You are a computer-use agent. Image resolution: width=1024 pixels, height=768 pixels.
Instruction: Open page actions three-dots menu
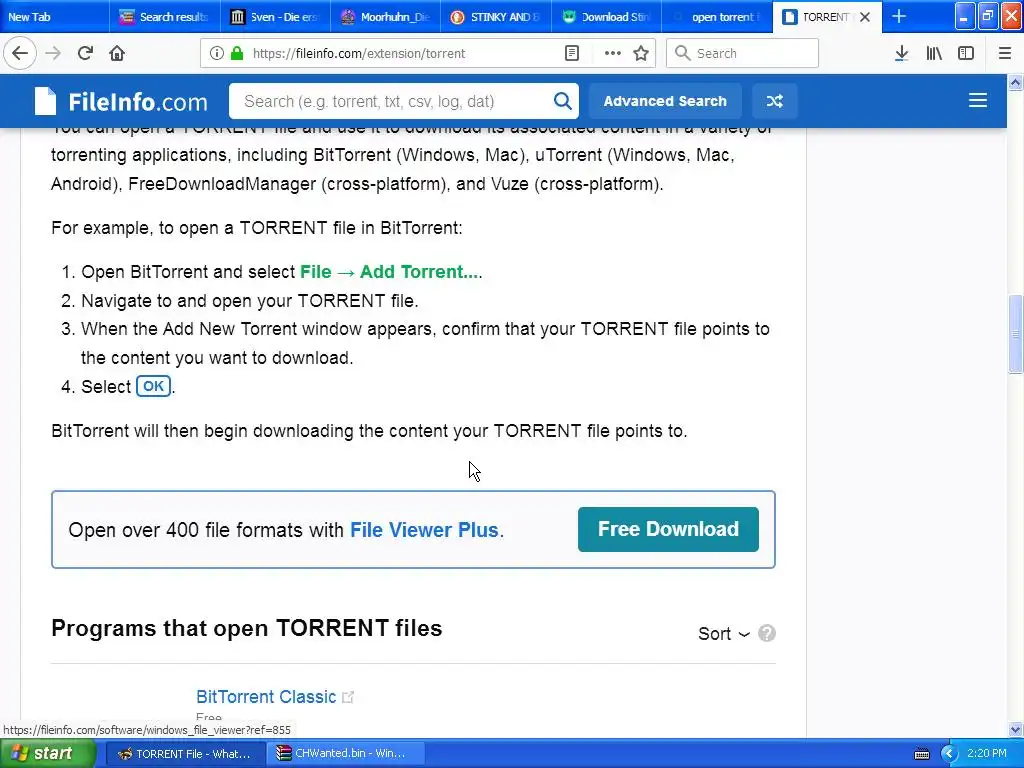pyautogui.click(x=613, y=54)
